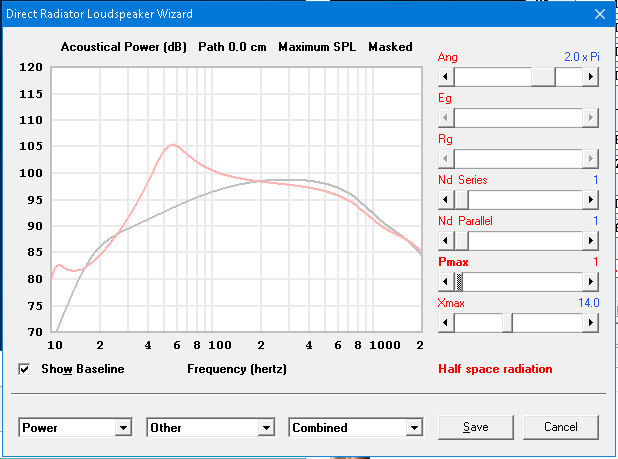
Task: Click the Maximum SPL label
Action: (317, 47)
